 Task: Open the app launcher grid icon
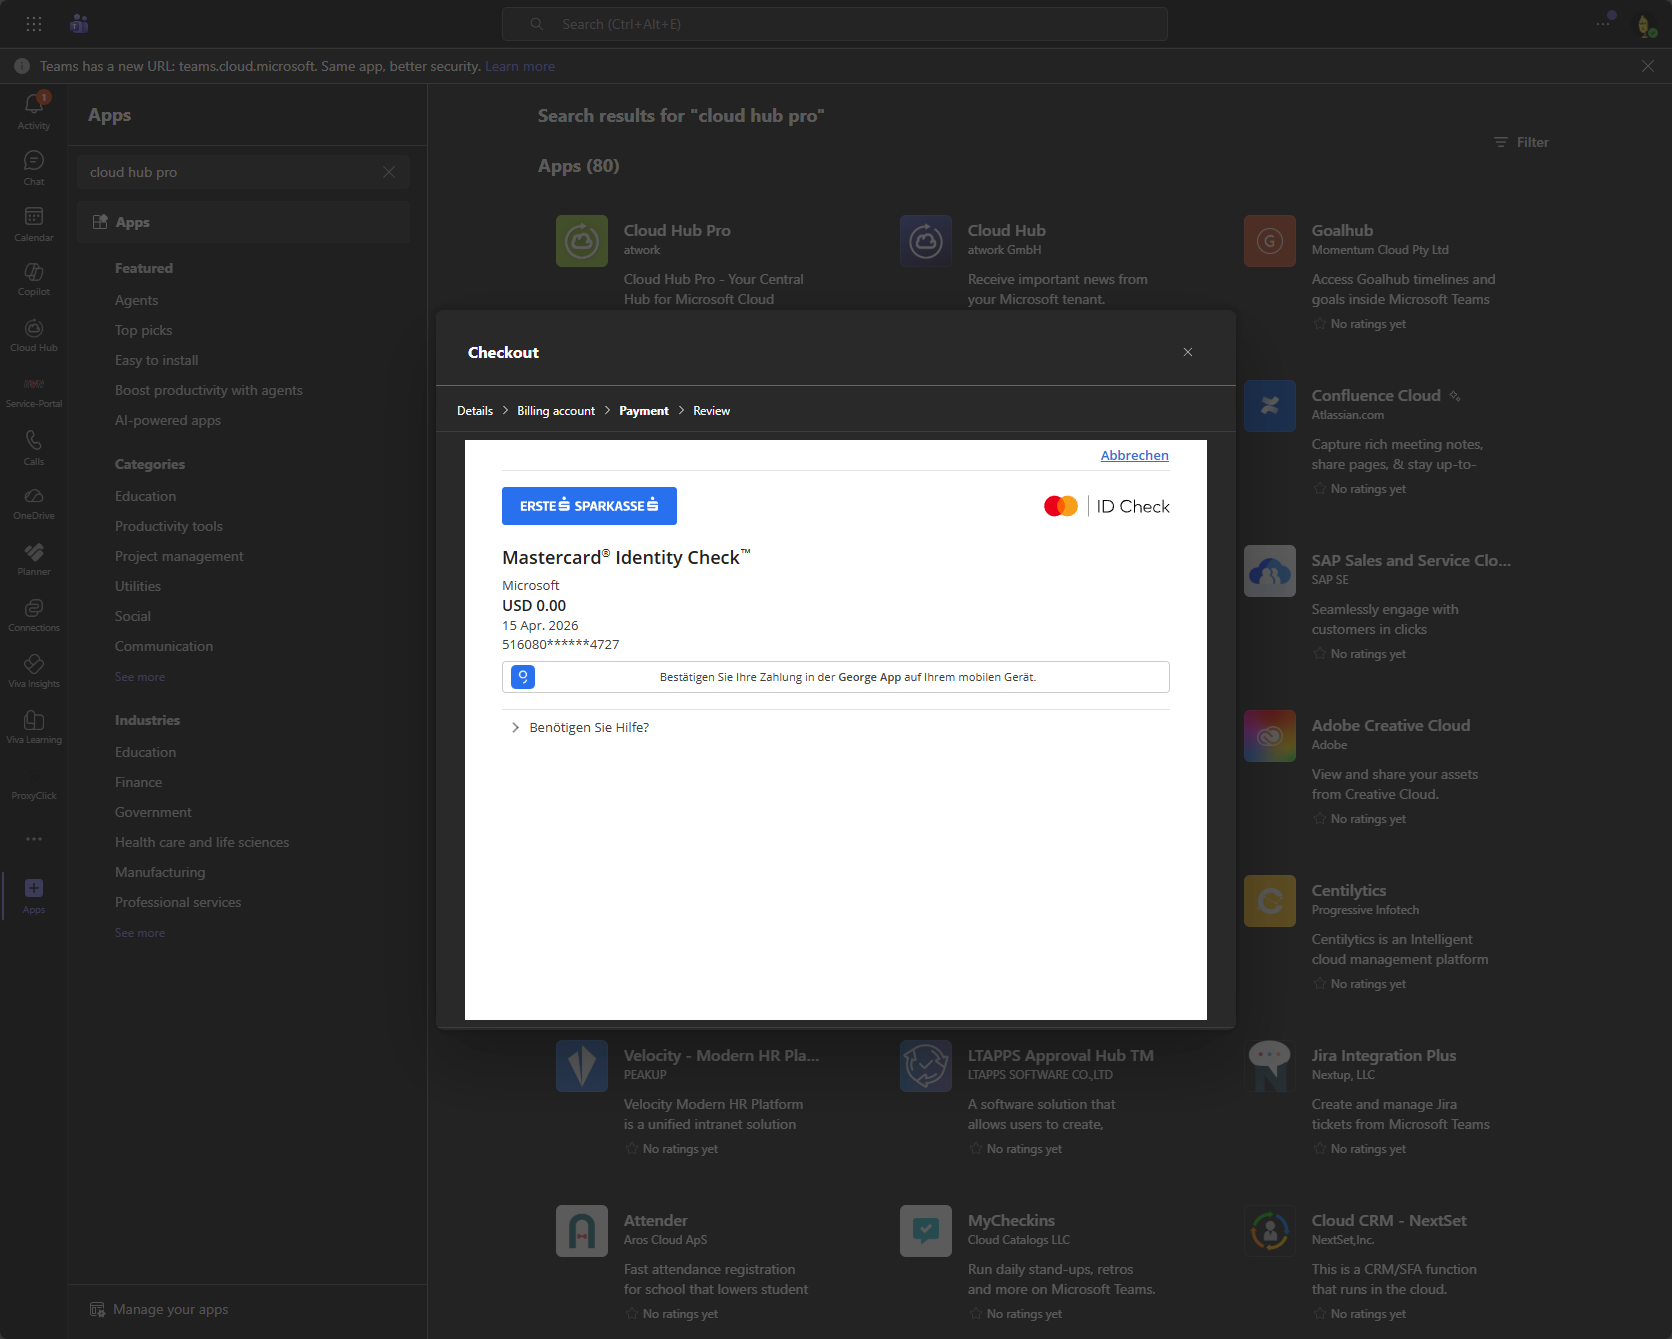pyautogui.click(x=34, y=24)
